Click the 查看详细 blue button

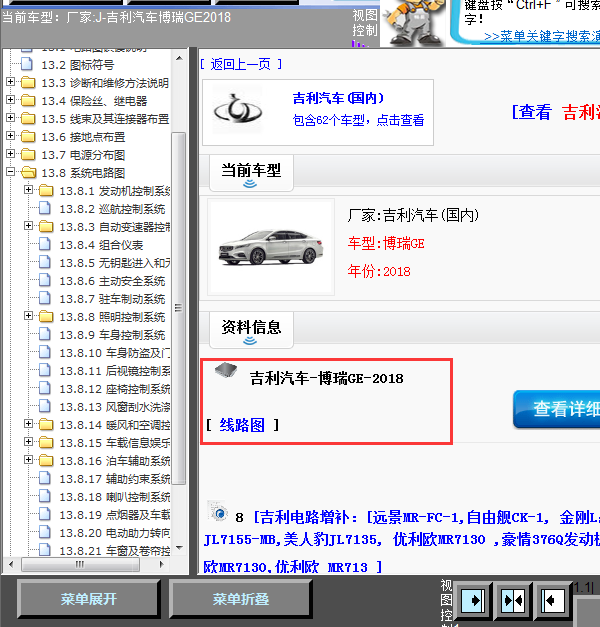557,409
